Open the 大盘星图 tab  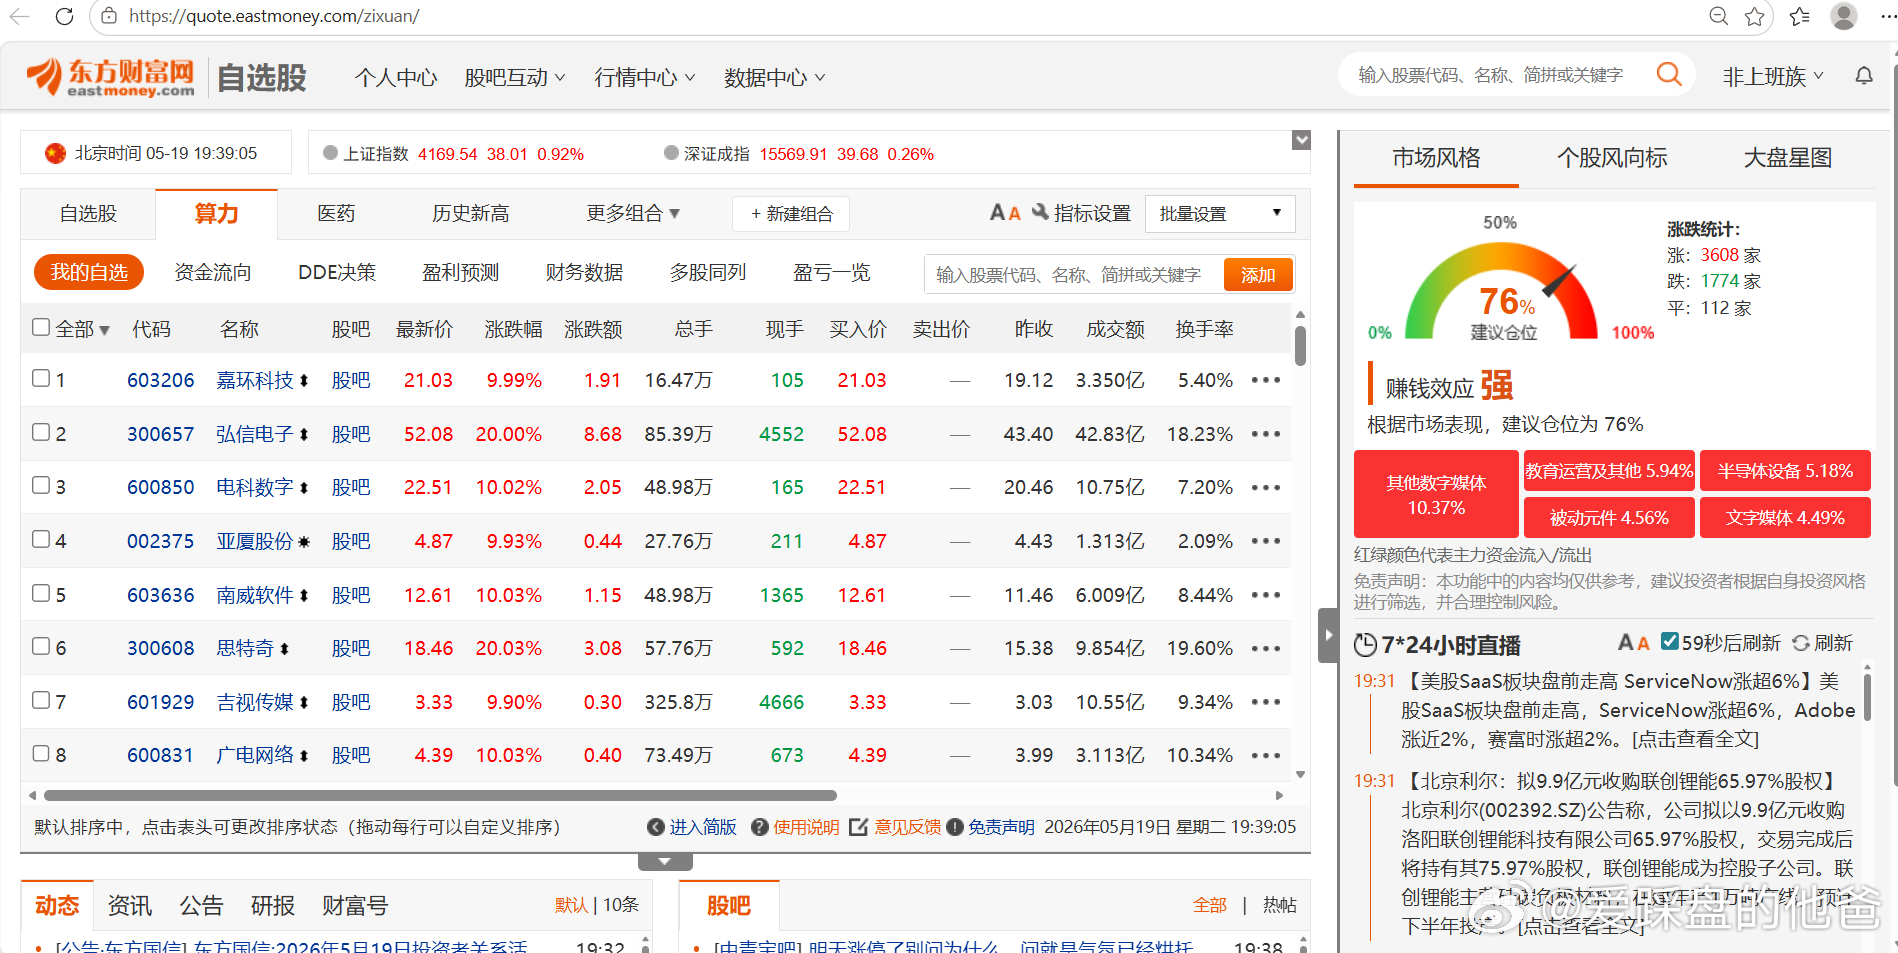1788,158
